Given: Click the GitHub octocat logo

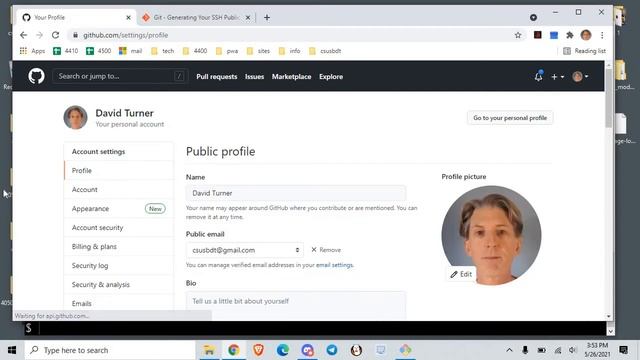Looking at the screenshot, I should click(36, 76).
